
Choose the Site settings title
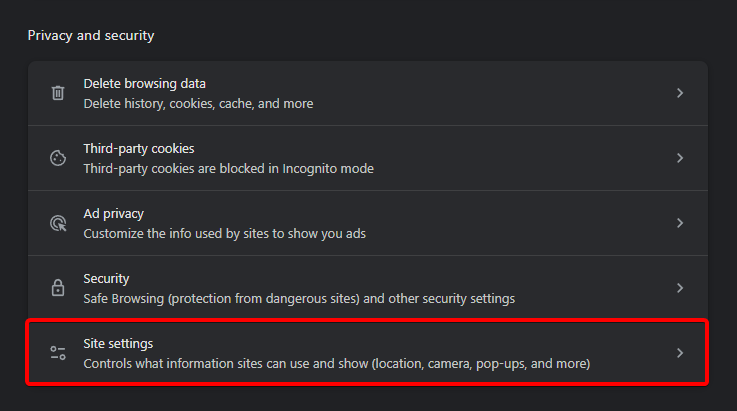tap(118, 344)
